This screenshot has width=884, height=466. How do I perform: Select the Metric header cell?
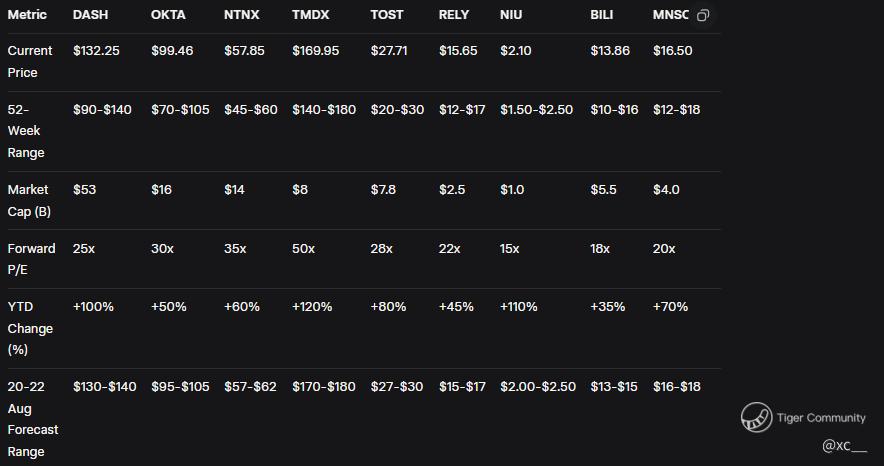click(27, 15)
